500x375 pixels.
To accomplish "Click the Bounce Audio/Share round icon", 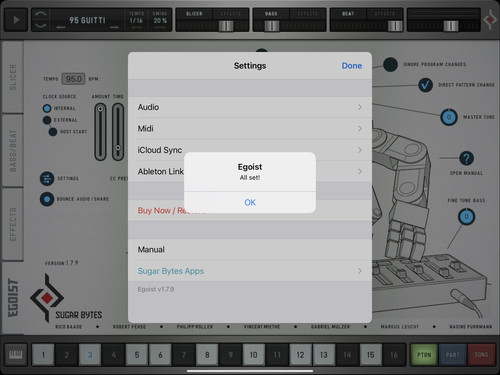I will (47, 199).
